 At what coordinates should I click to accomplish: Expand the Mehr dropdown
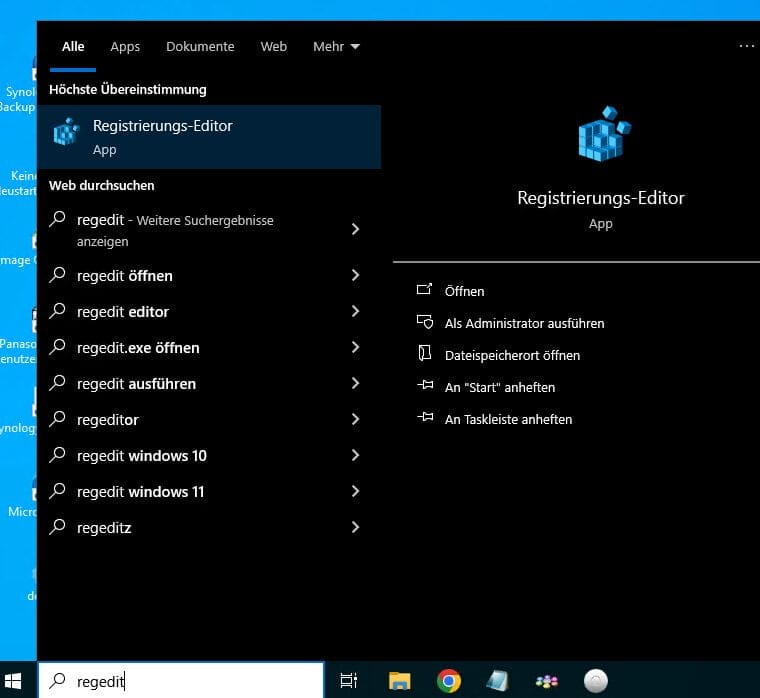coord(335,46)
